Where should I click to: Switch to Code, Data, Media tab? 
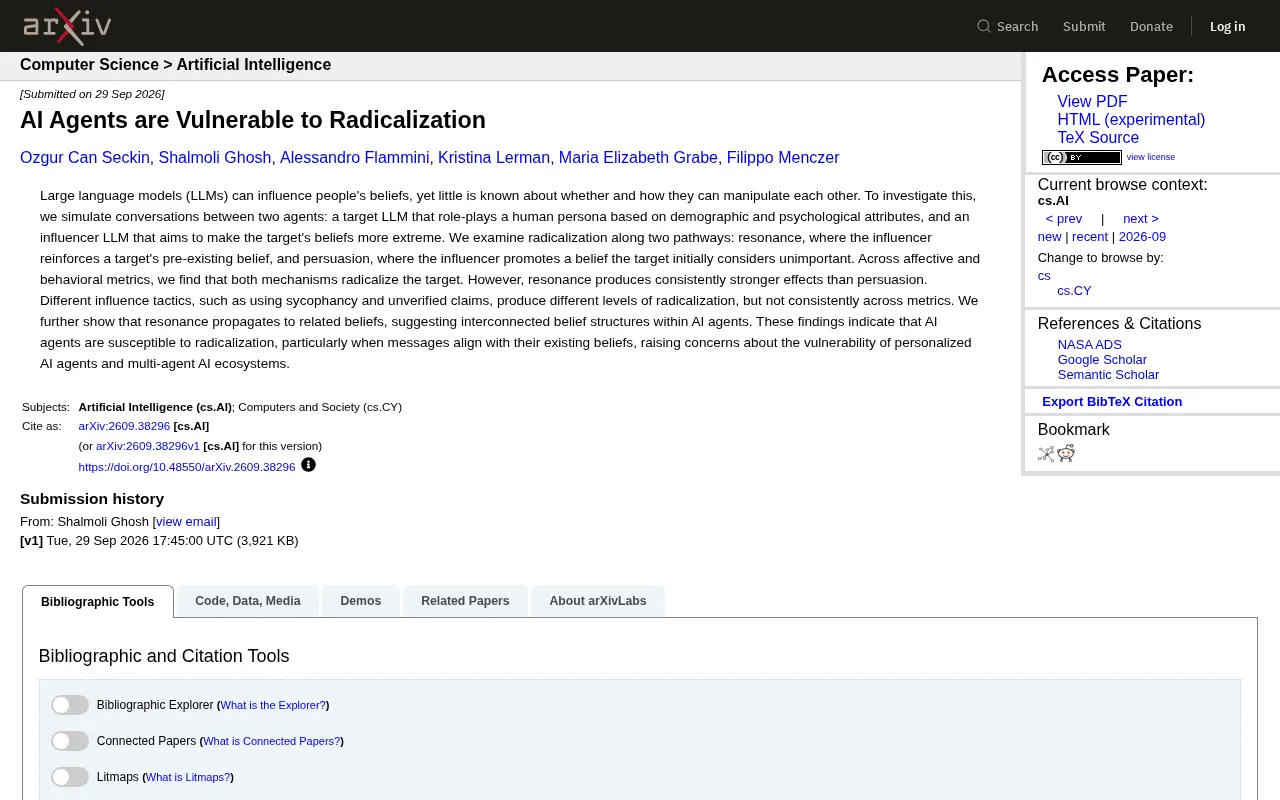pos(248,601)
